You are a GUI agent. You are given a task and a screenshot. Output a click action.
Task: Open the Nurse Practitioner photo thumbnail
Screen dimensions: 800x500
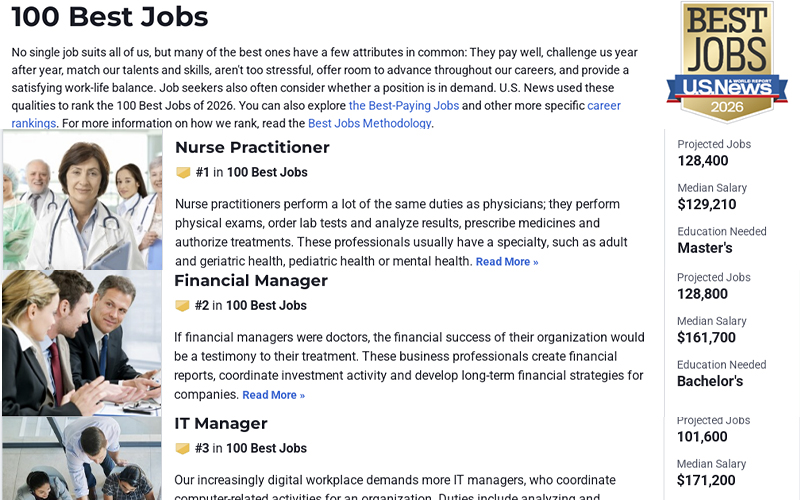pyautogui.click(x=81, y=200)
